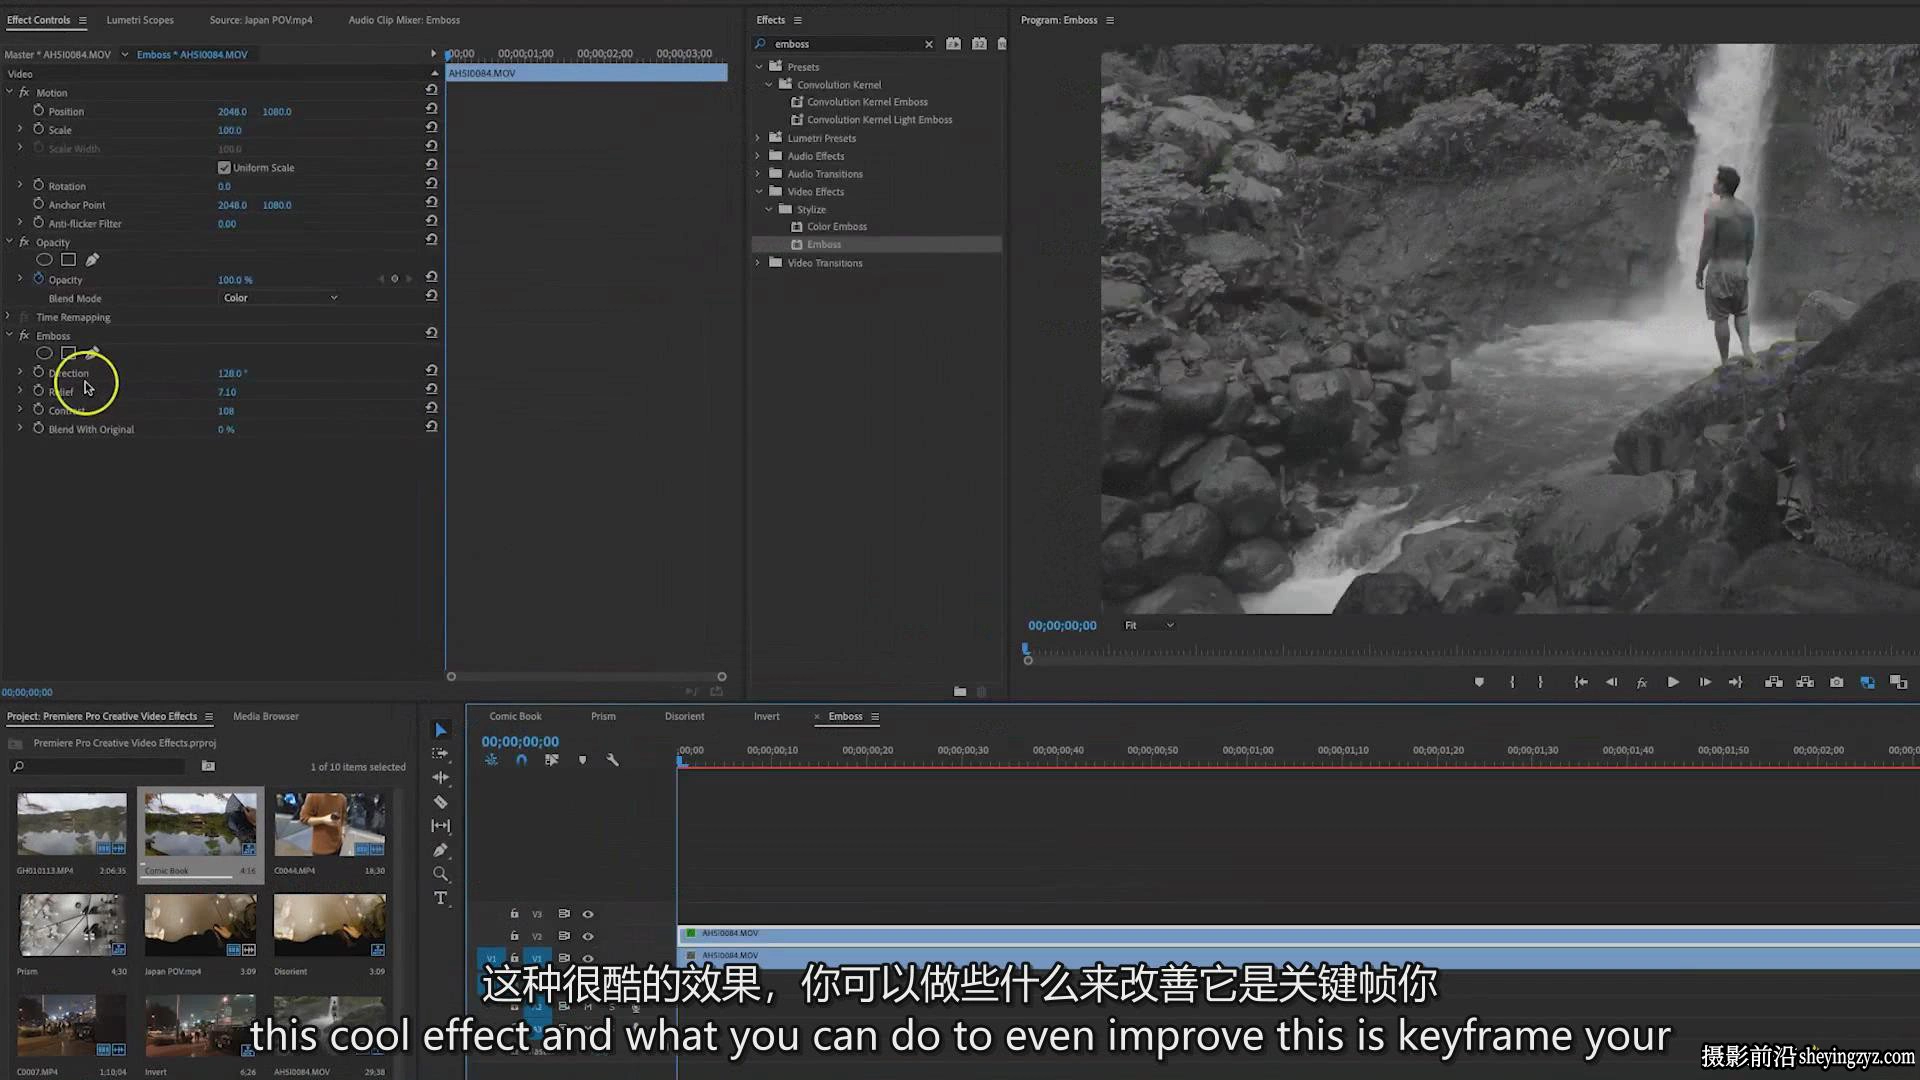
Task: Expand the Lumetri Presets folder
Action: point(758,138)
